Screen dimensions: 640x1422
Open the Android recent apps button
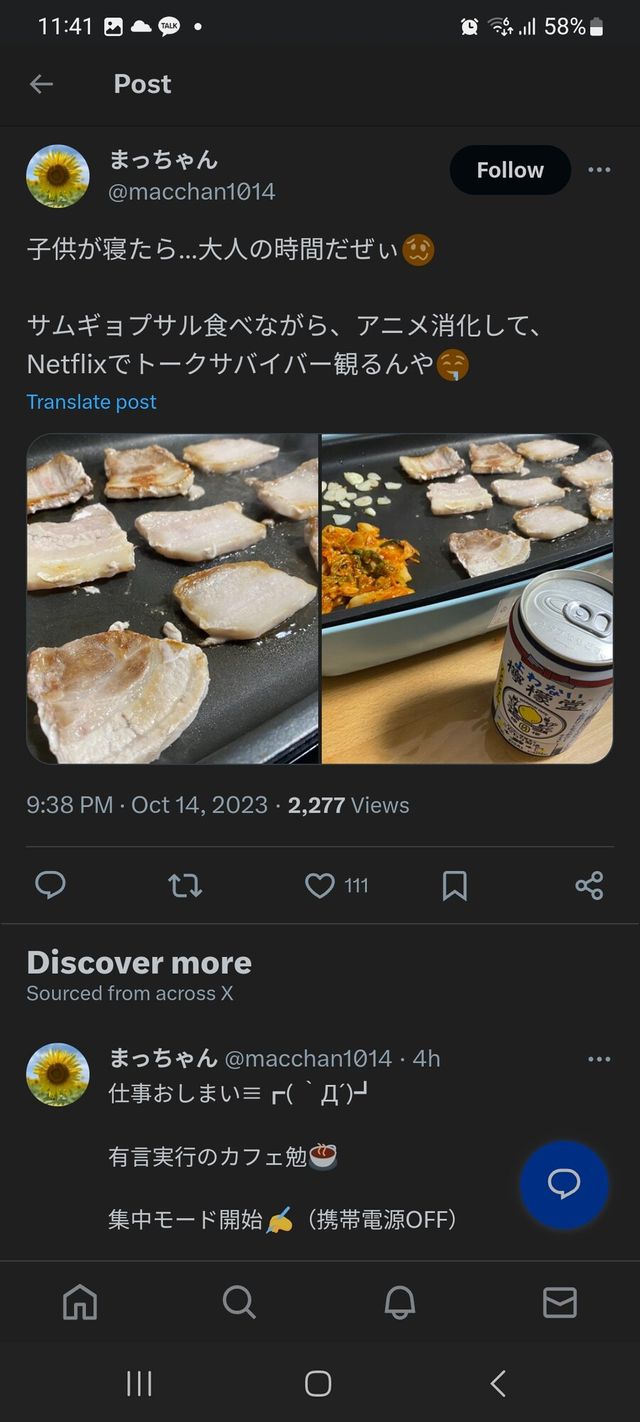click(139, 1384)
